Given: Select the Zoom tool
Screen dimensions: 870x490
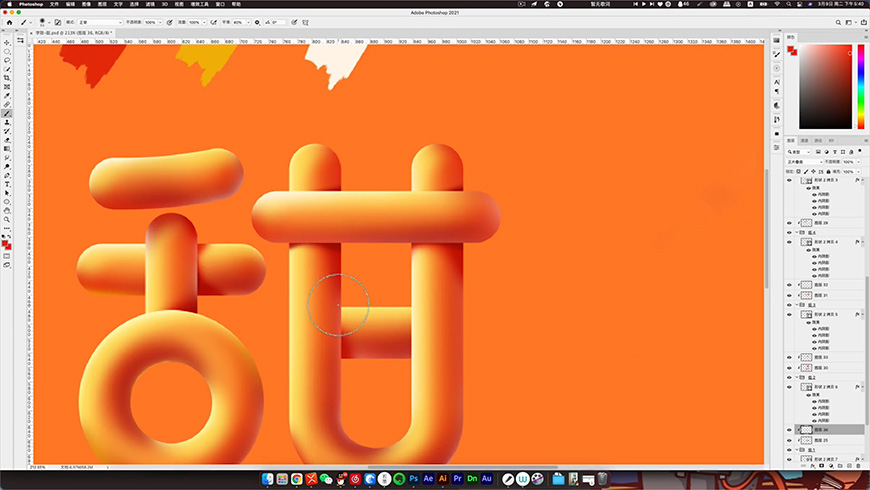Looking at the screenshot, I should 7,220.
